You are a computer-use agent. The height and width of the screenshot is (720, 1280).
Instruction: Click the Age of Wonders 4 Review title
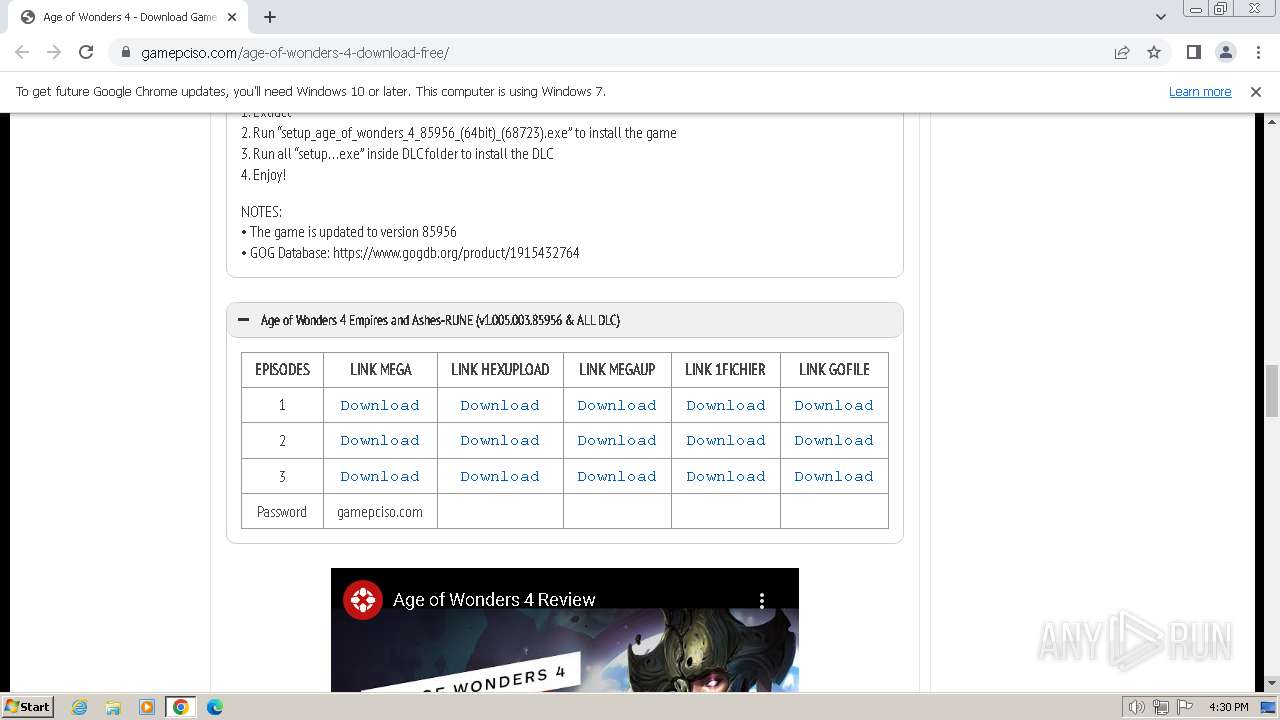(494, 600)
